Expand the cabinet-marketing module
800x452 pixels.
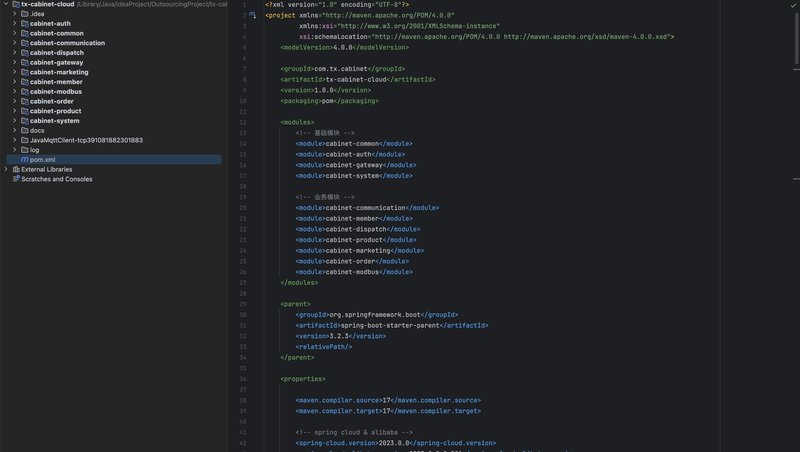coord(15,72)
